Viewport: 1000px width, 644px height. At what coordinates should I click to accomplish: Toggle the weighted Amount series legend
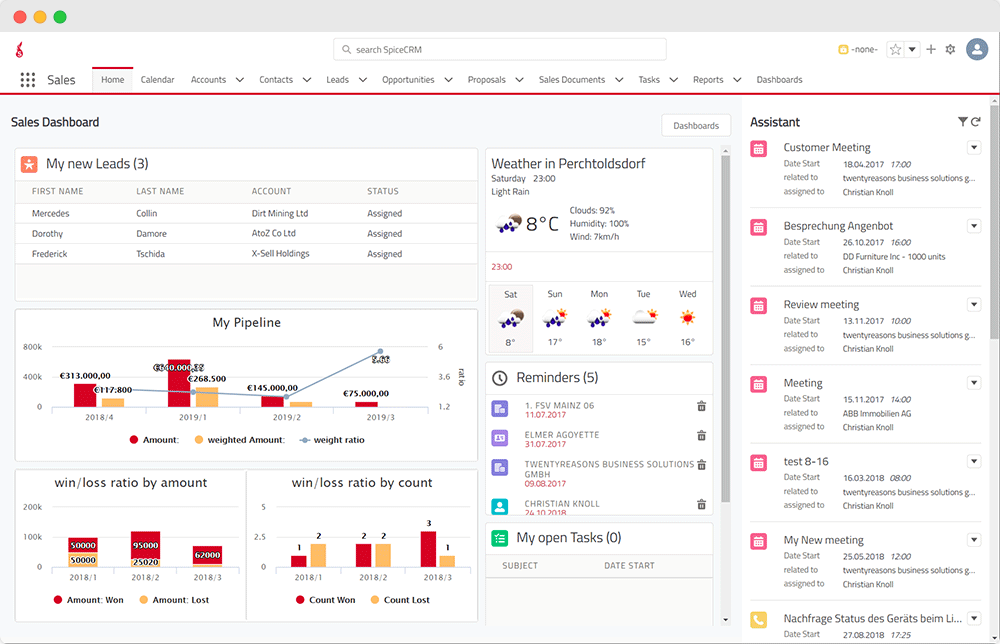[239, 440]
